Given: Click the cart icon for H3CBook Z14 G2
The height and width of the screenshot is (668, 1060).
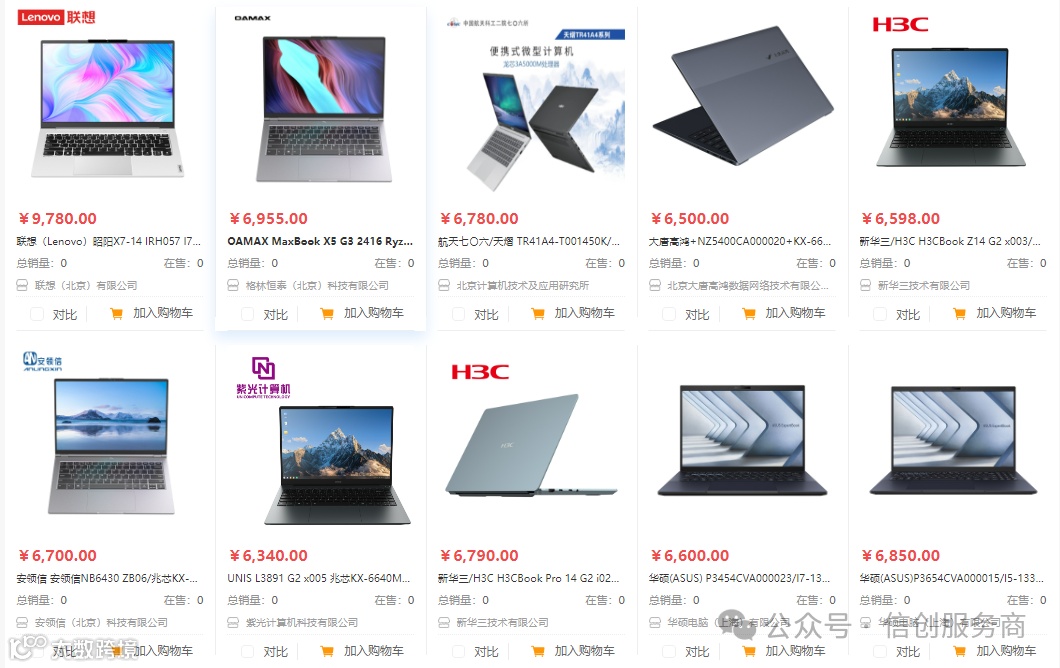Looking at the screenshot, I should pyautogui.click(x=960, y=314).
